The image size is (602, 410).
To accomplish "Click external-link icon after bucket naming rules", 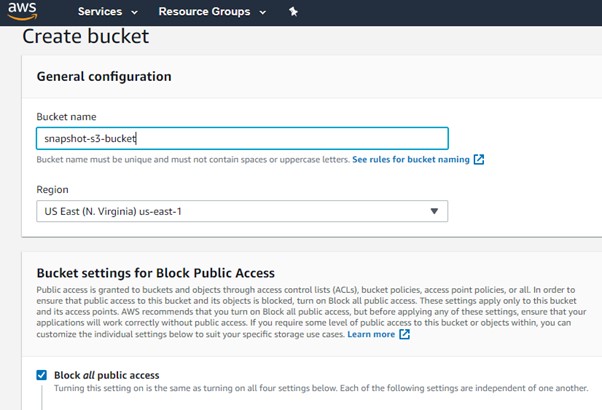I will [479, 160].
